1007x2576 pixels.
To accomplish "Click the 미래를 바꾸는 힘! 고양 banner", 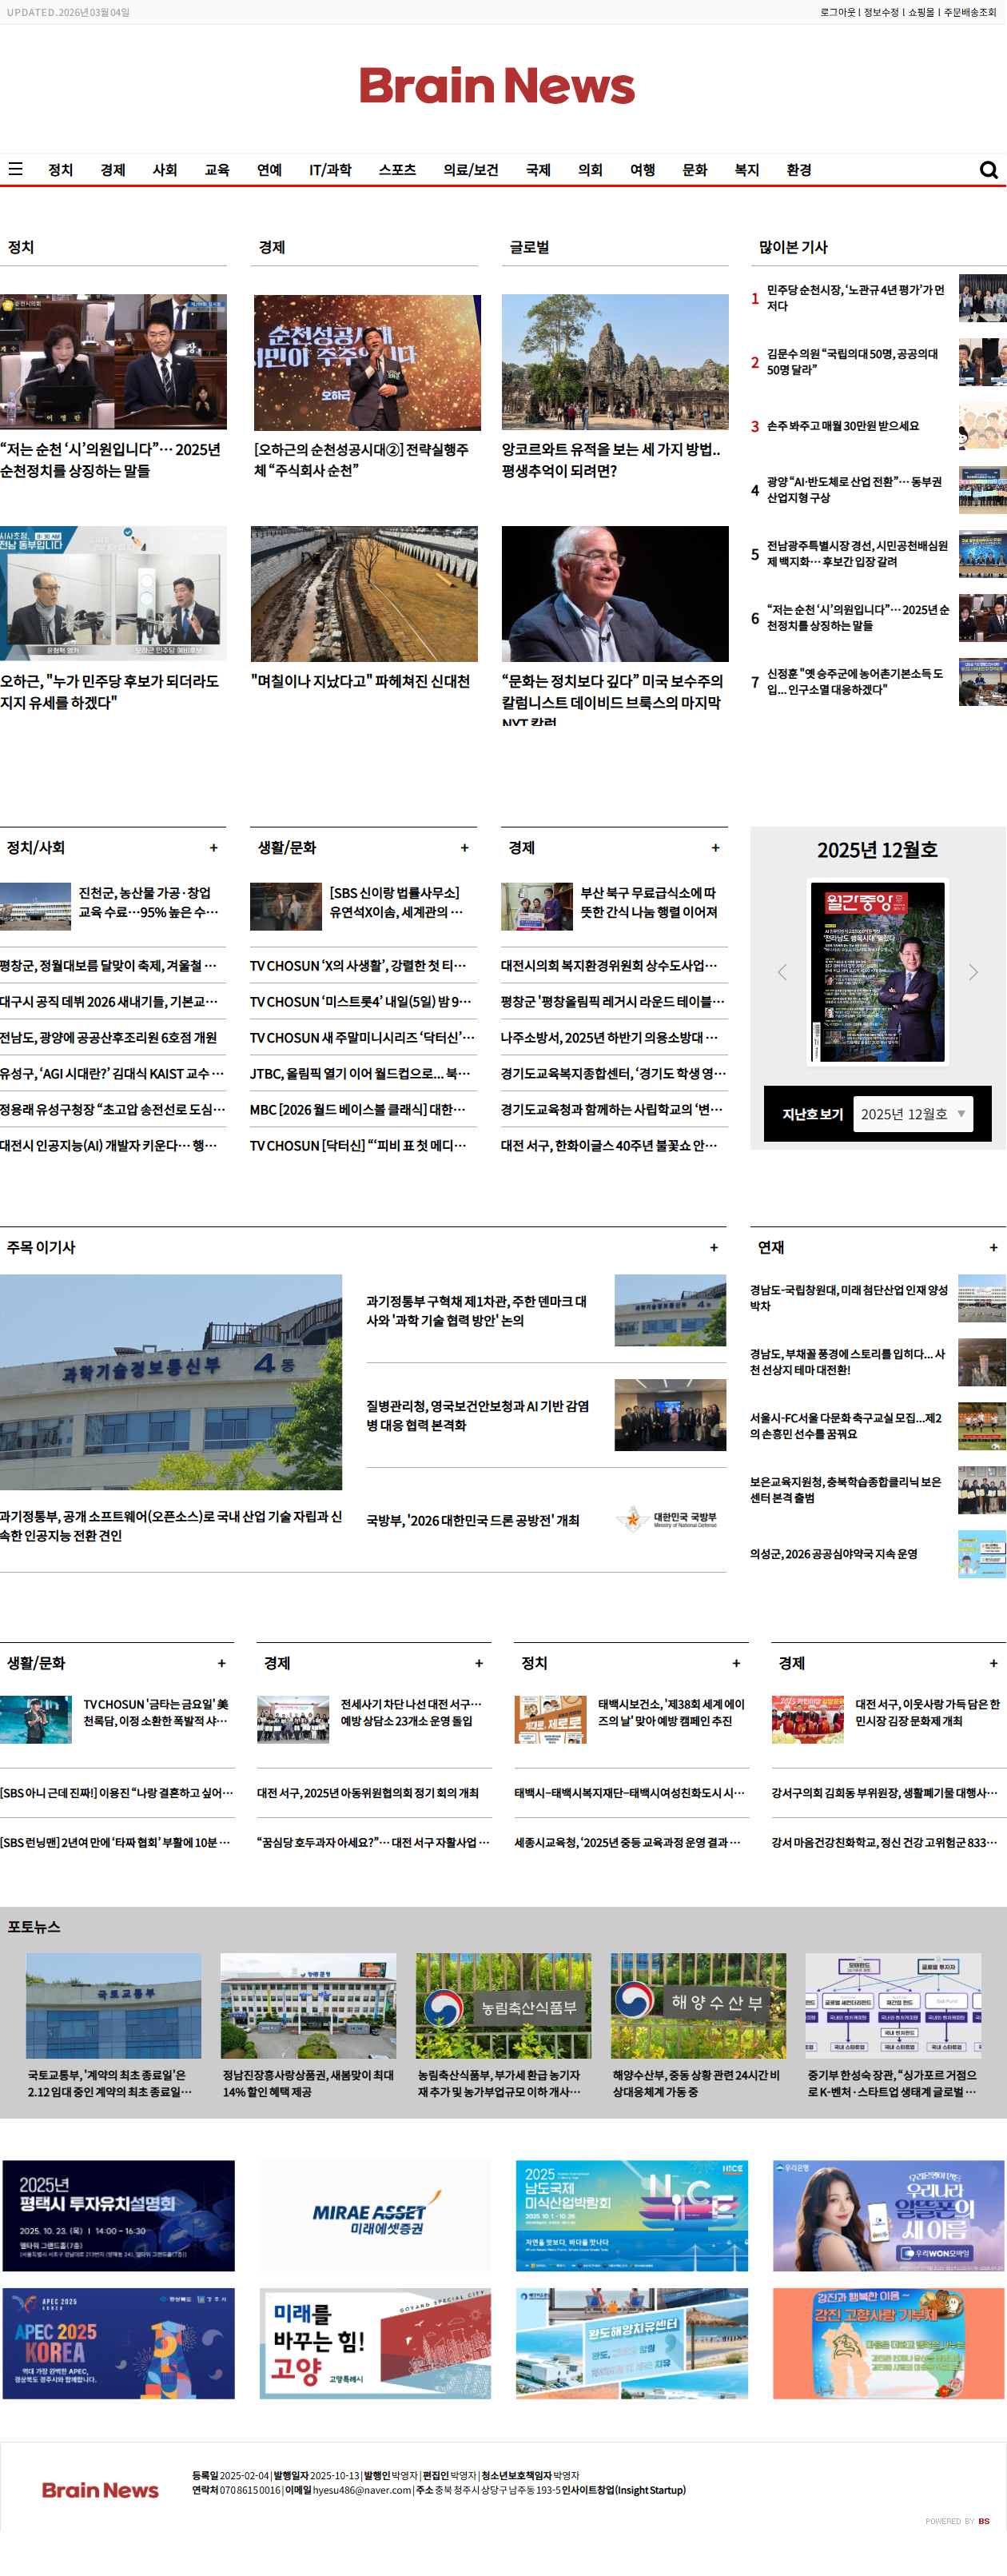I will tap(375, 2343).
